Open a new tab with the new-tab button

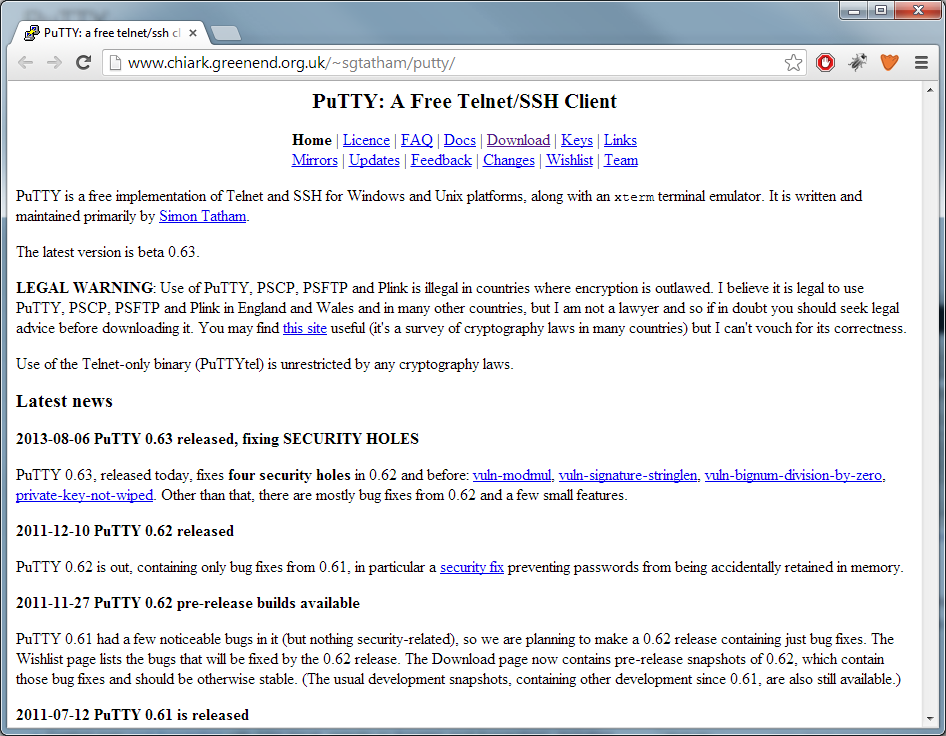226,33
